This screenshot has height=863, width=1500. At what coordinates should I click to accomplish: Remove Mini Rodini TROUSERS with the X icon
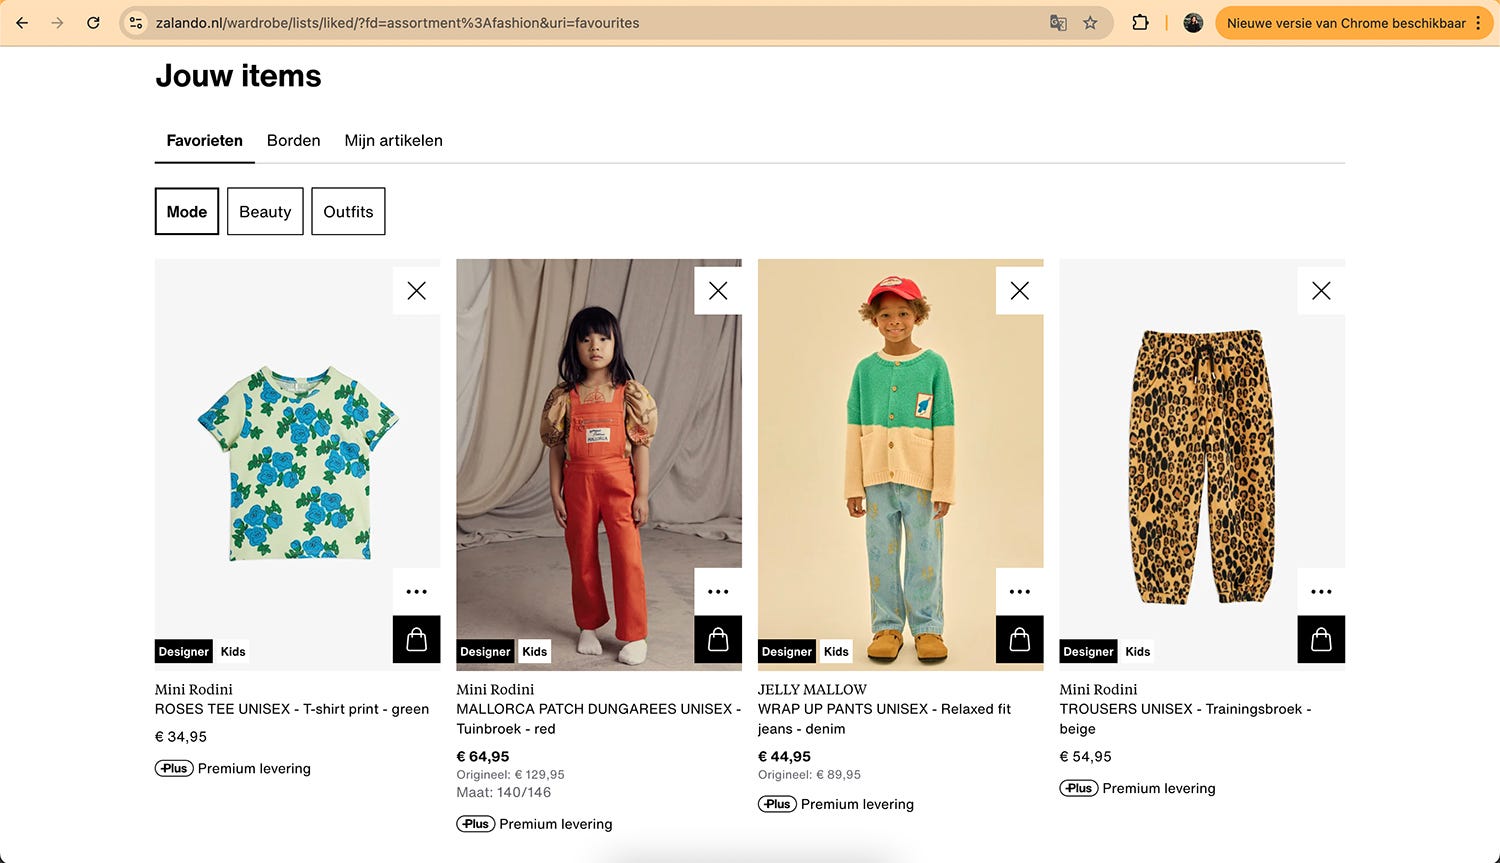click(1321, 291)
